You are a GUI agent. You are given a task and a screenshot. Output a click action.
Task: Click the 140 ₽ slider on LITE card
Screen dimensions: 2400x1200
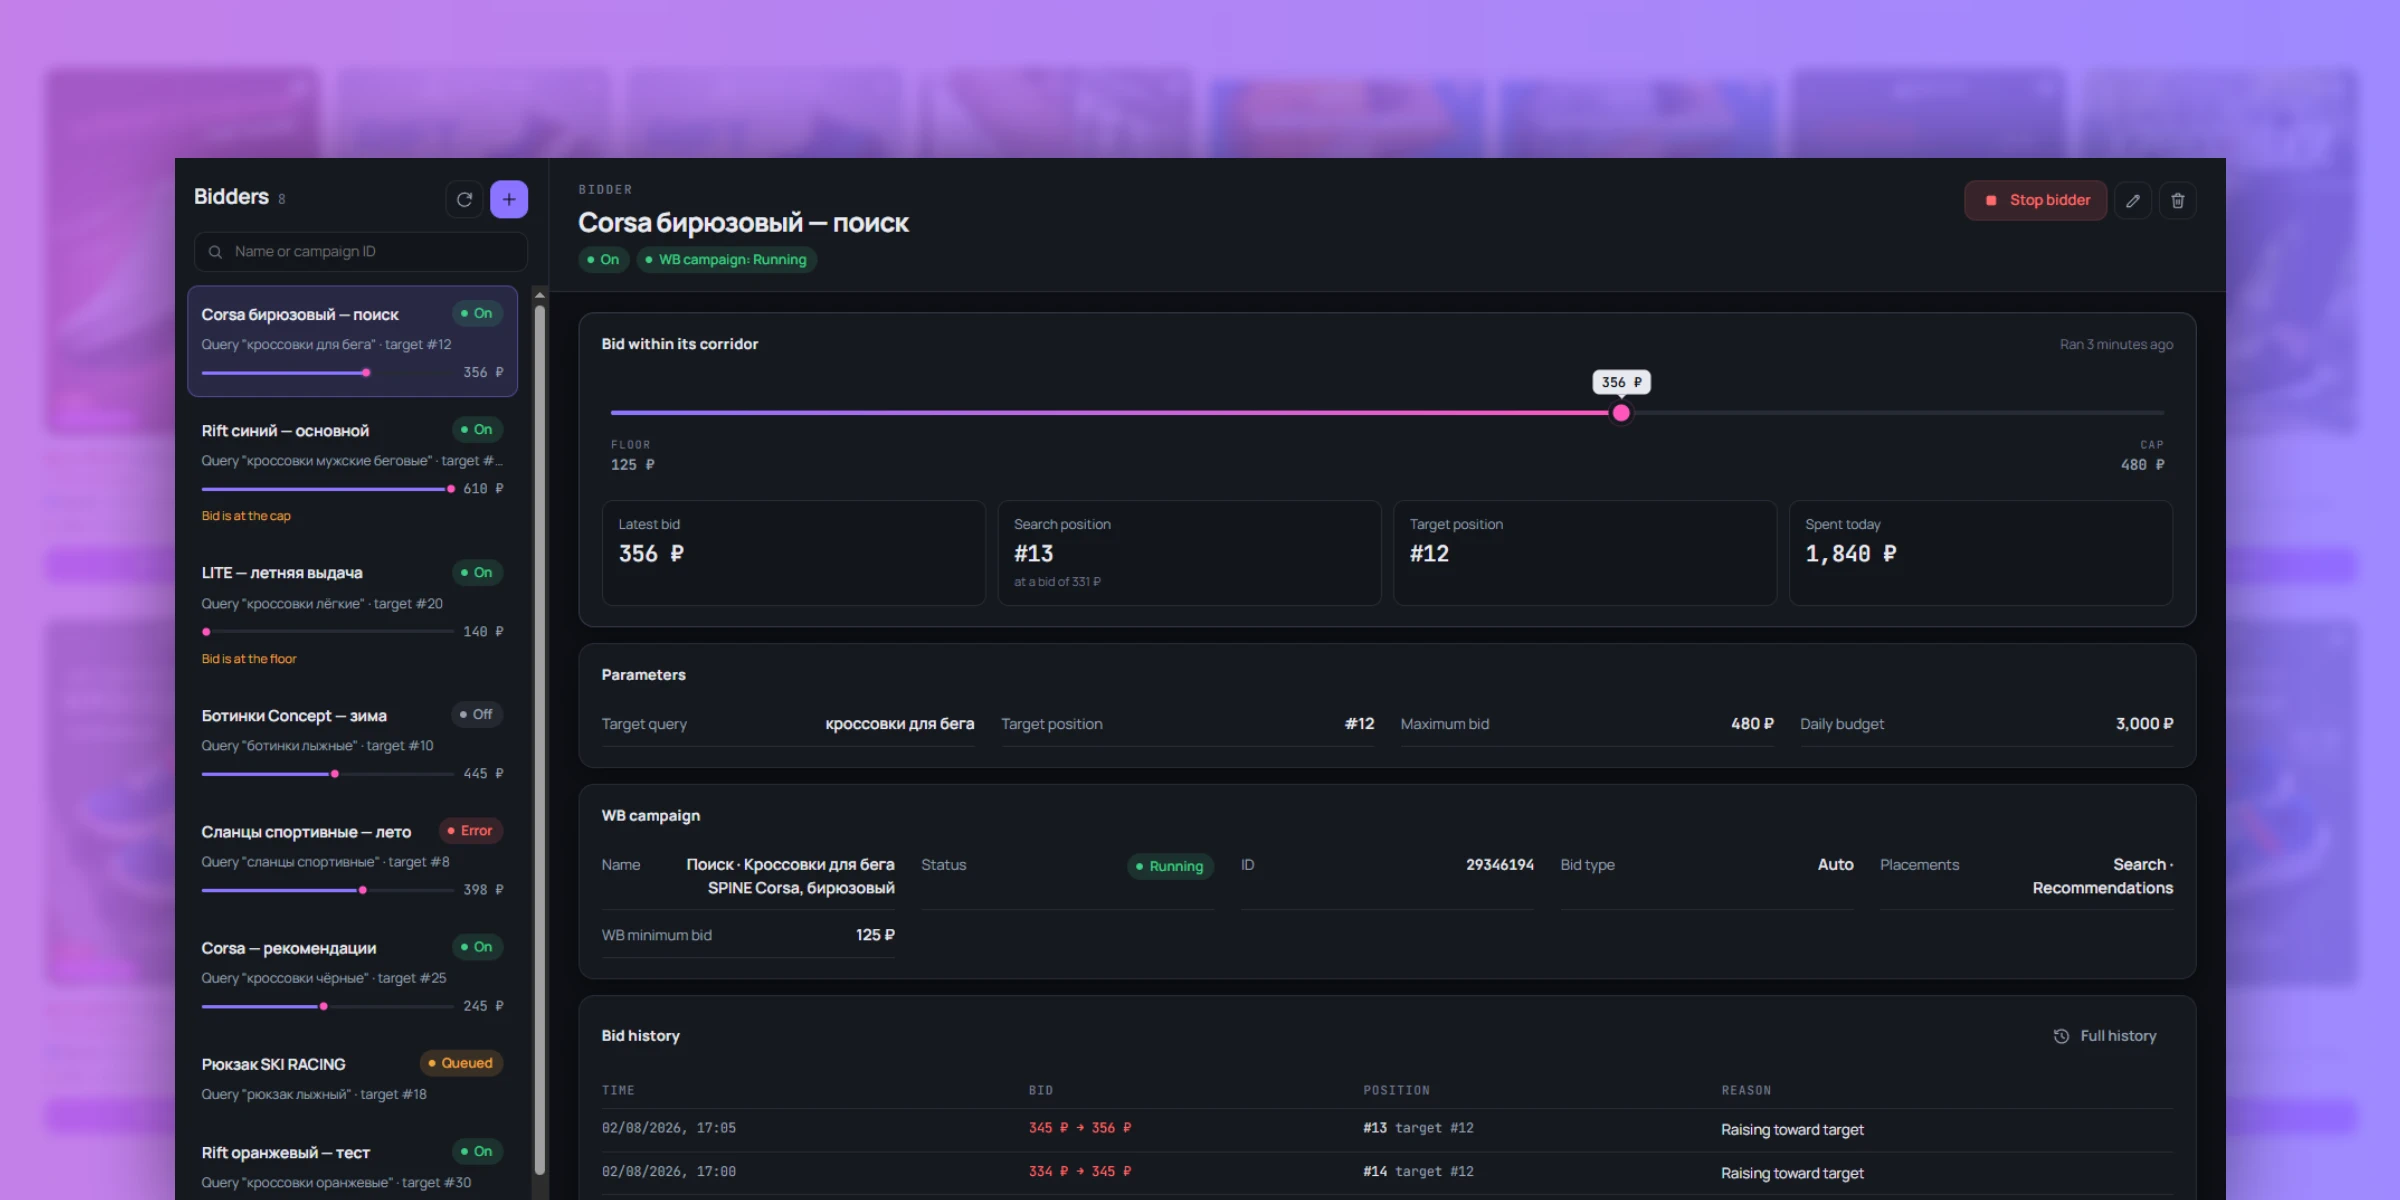327,632
